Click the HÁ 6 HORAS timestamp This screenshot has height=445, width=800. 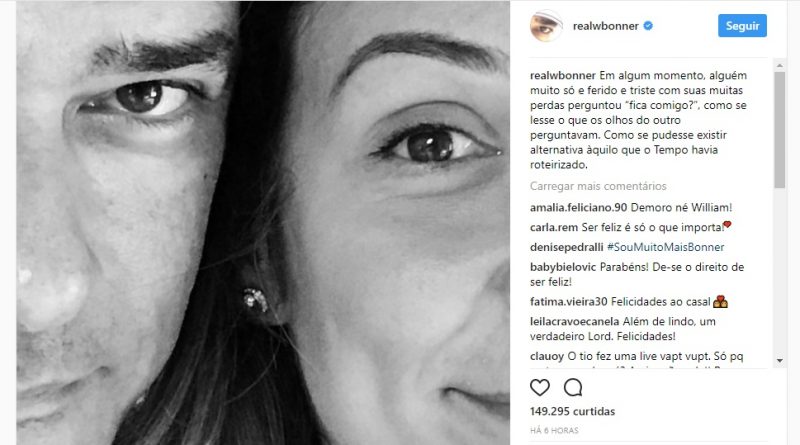554,430
